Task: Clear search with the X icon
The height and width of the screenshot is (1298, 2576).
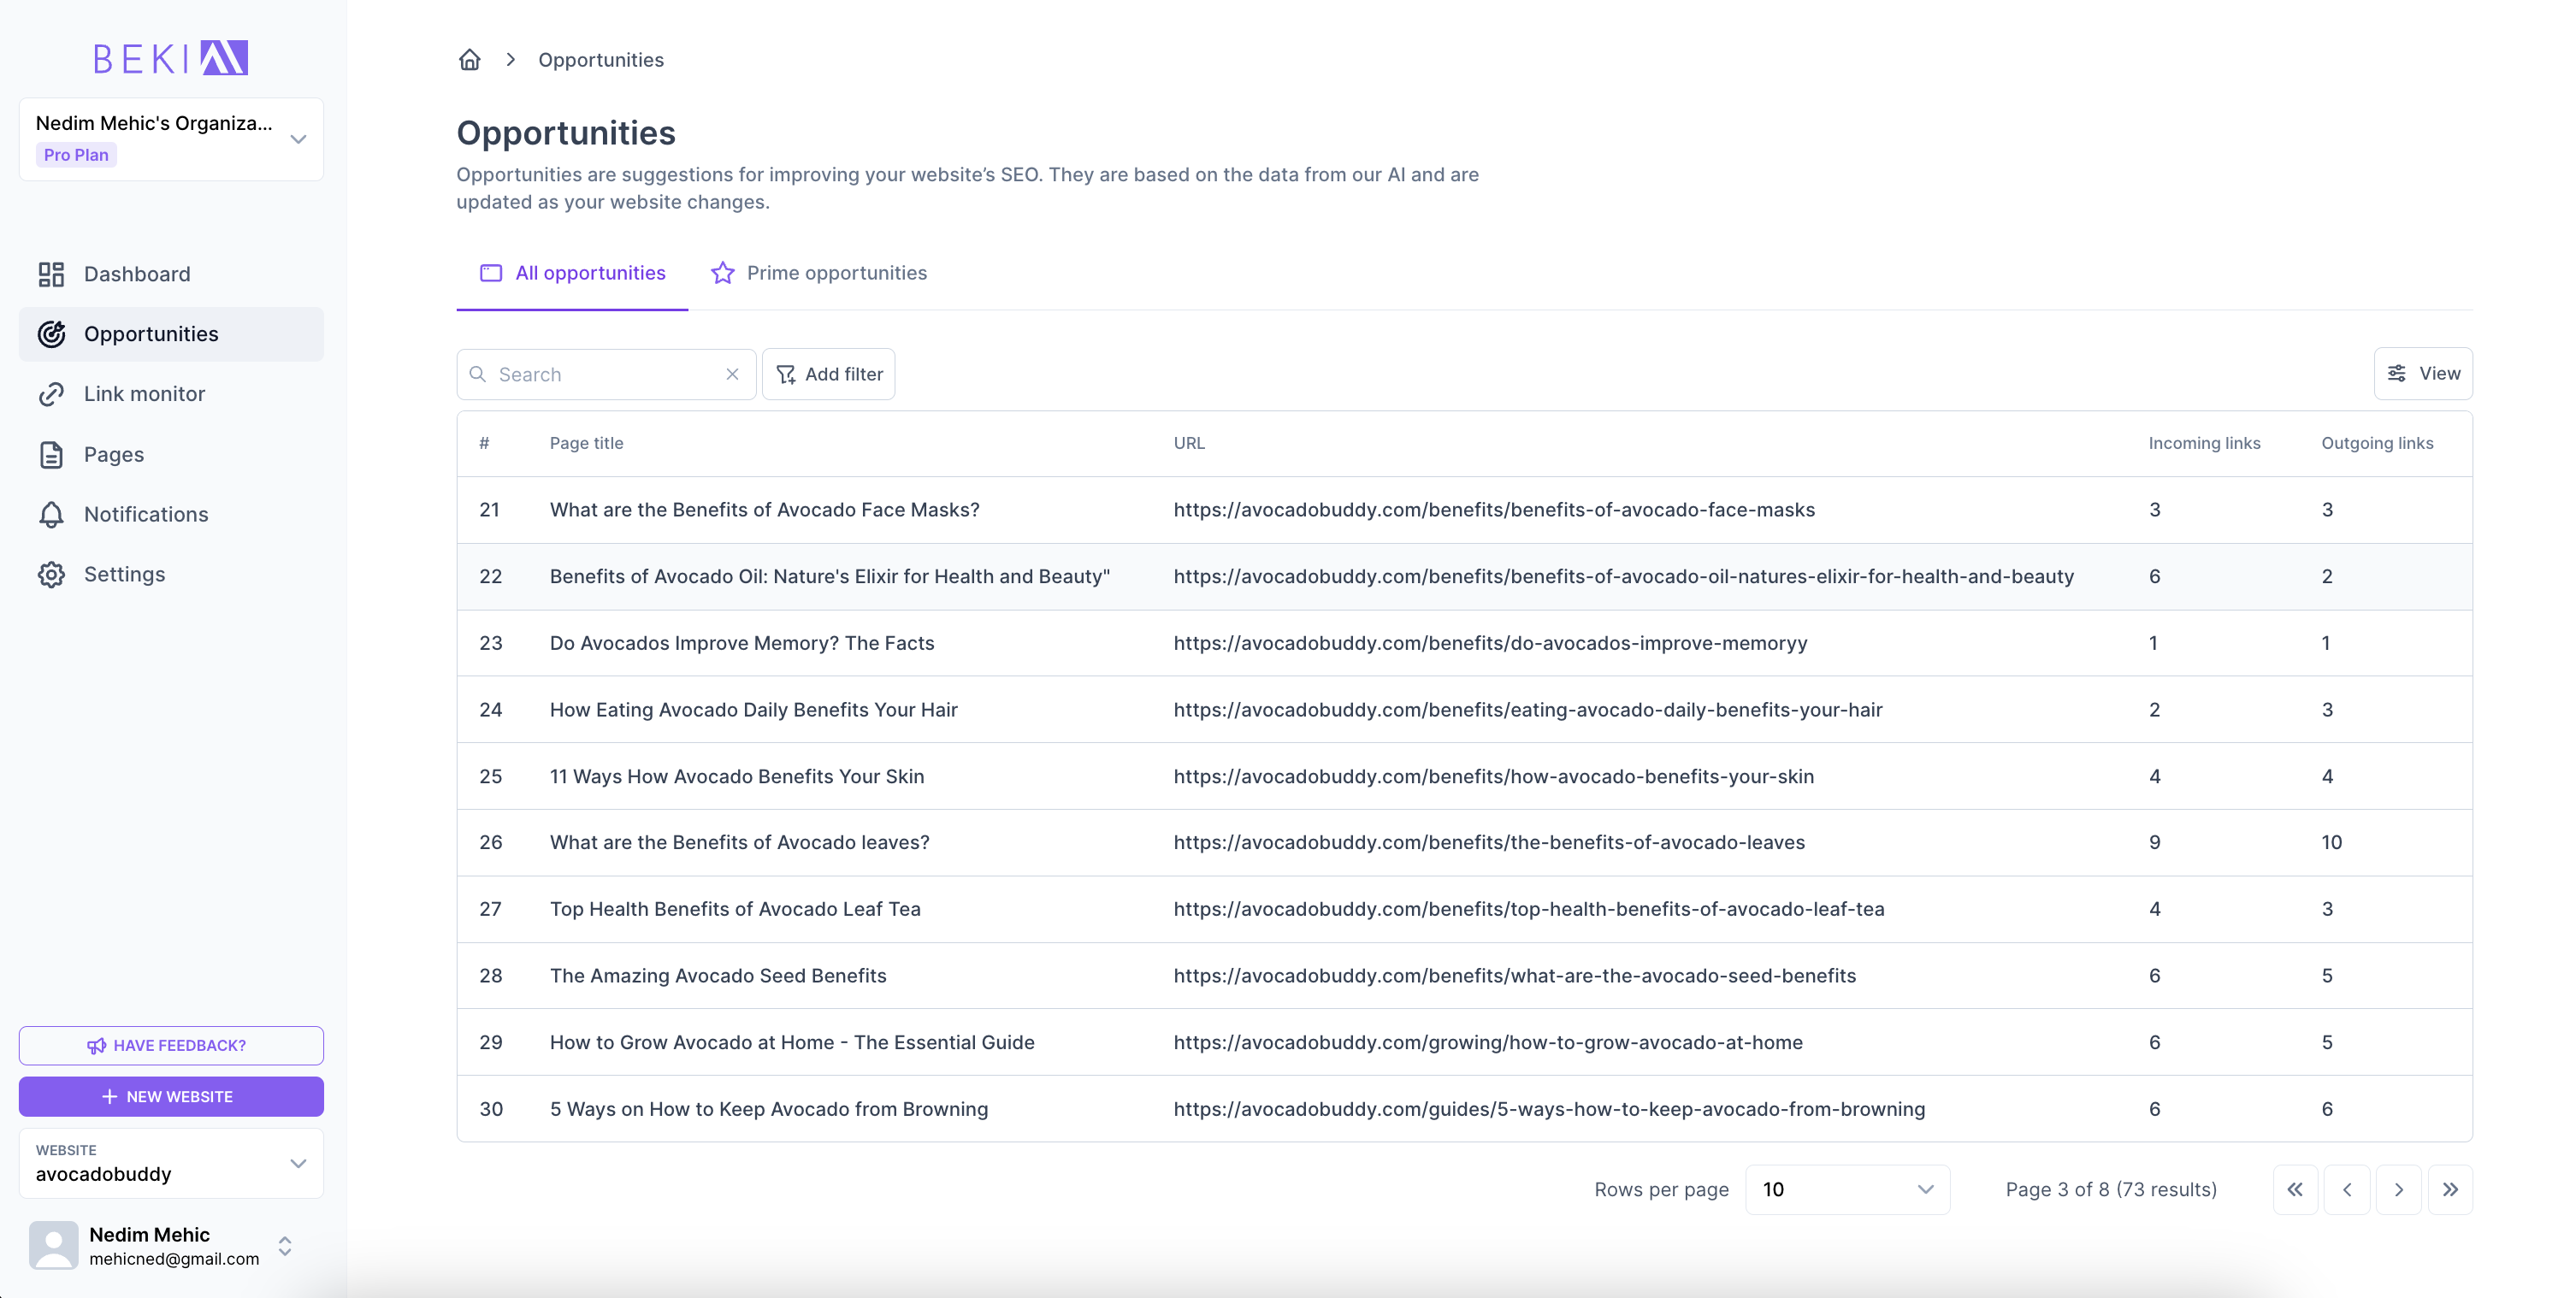Action: pyautogui.click(x=732, y=374)
